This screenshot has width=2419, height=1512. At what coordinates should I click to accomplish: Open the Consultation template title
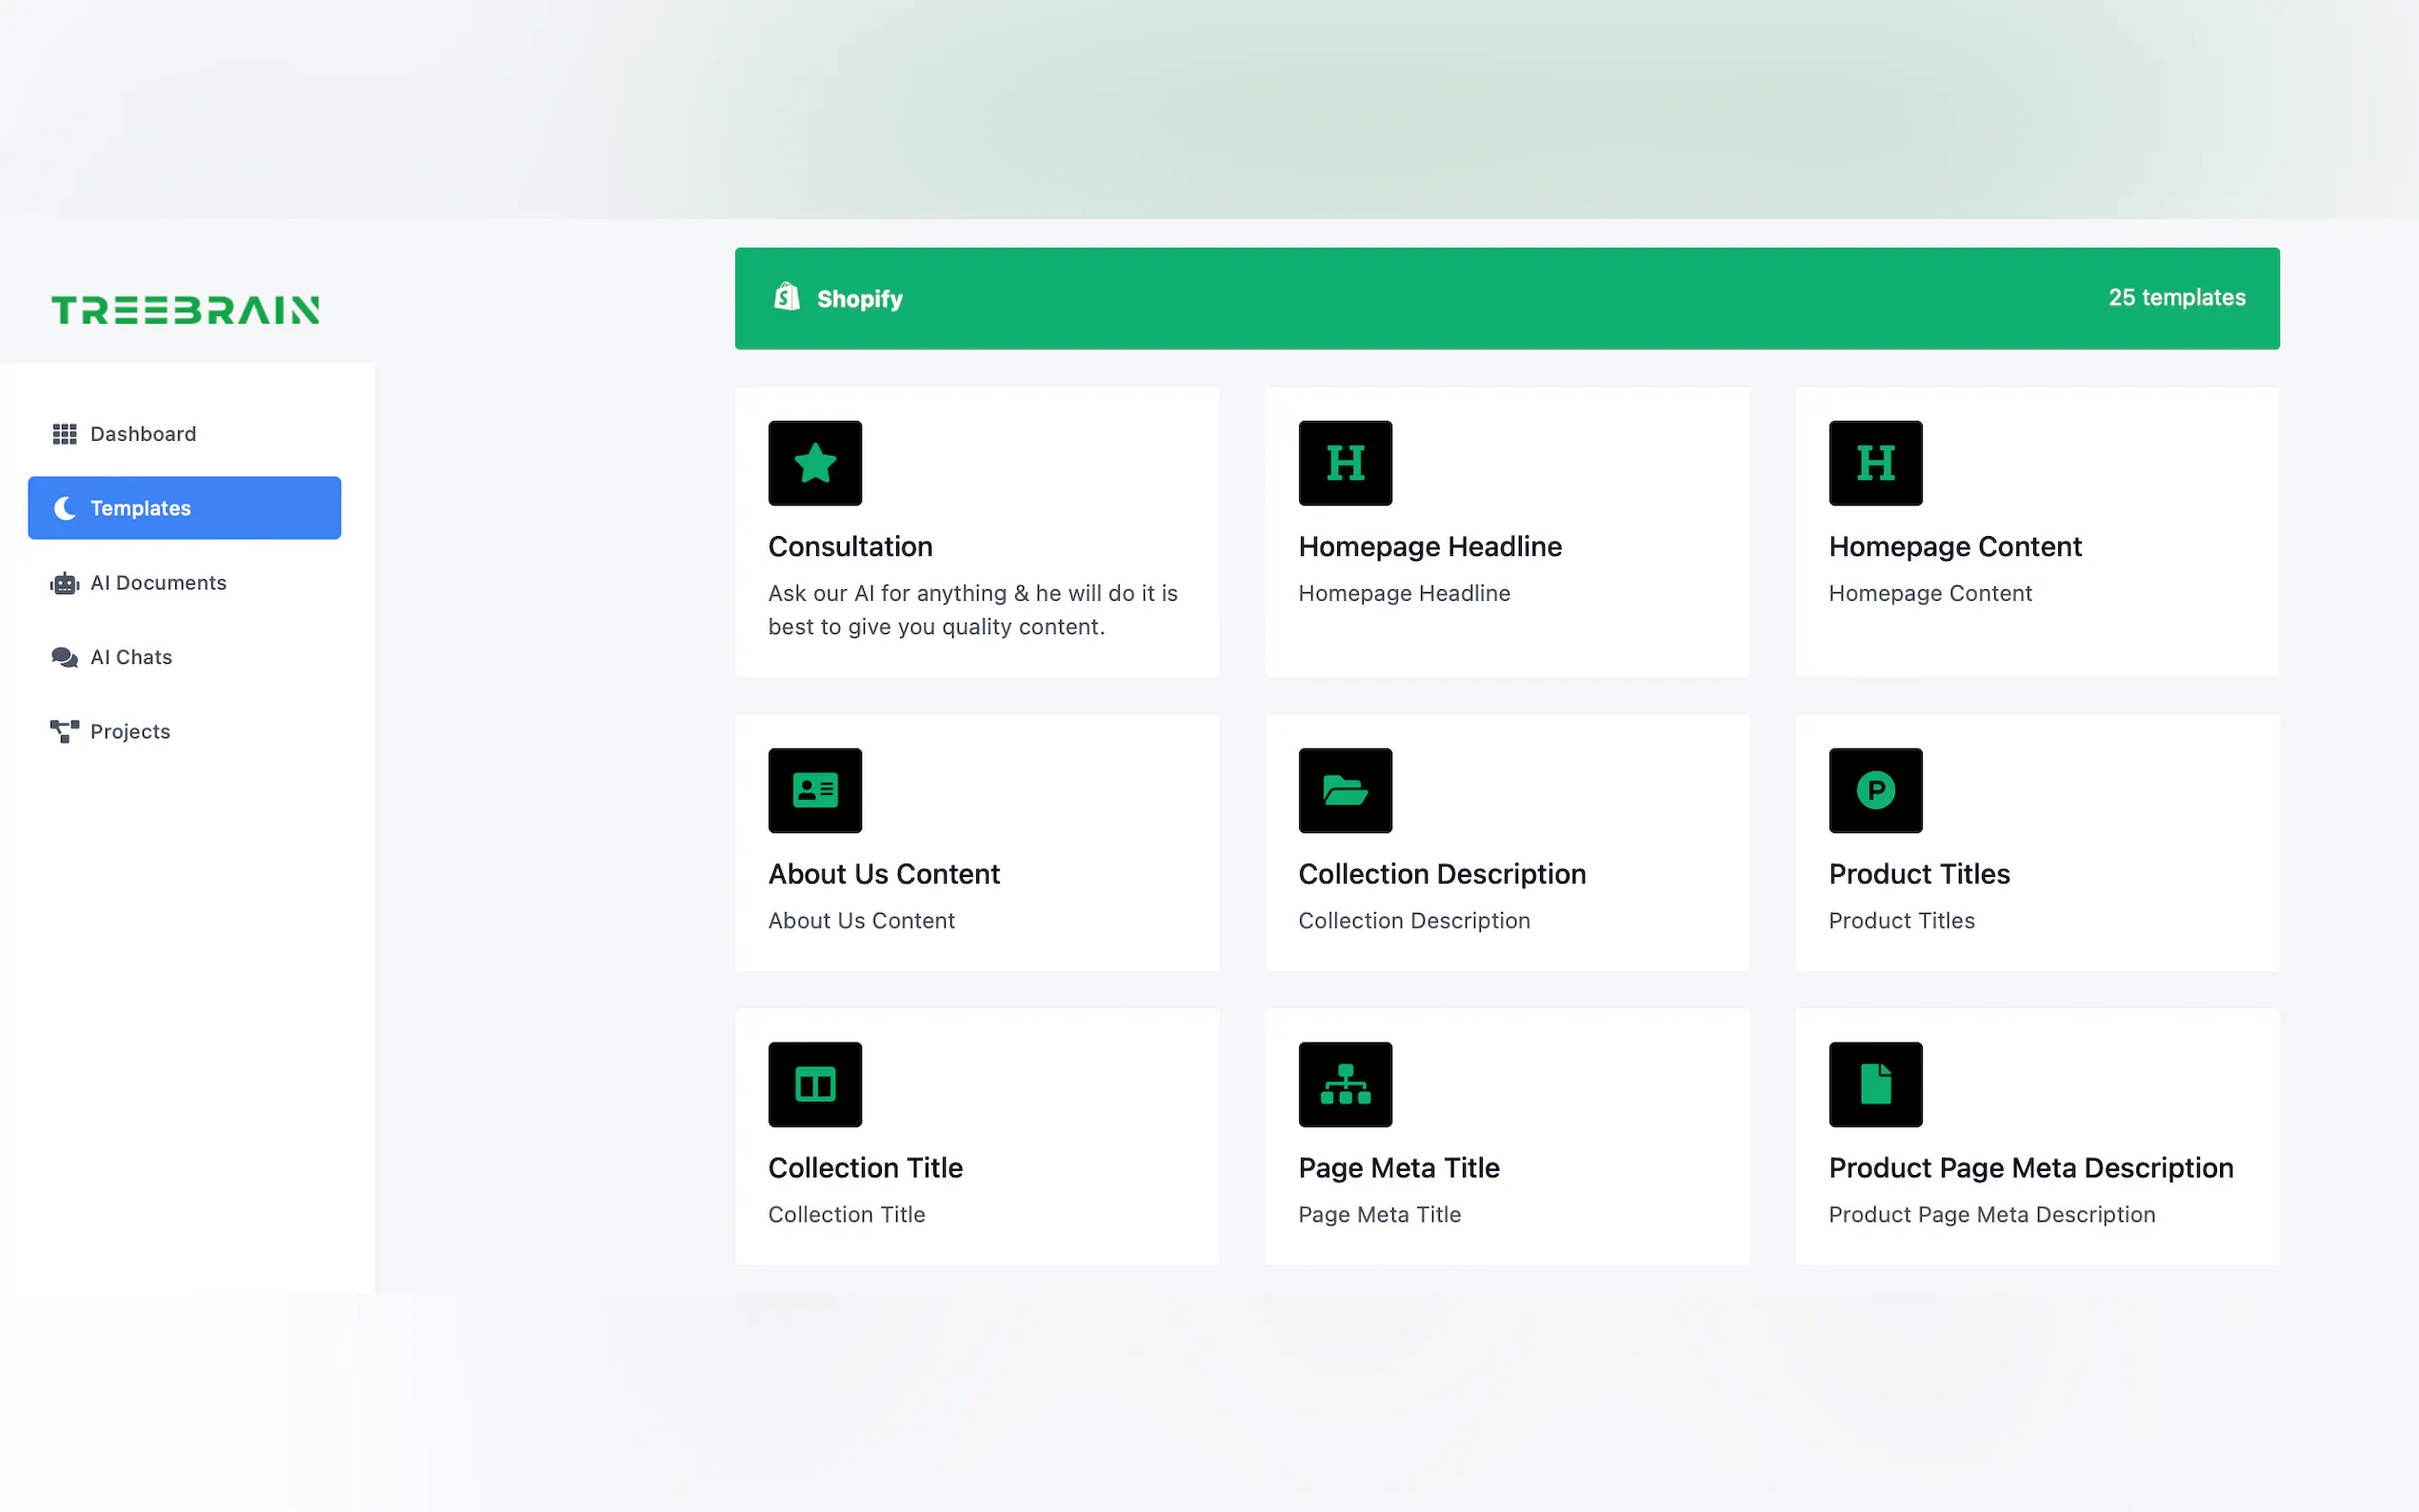pos(850,546)
